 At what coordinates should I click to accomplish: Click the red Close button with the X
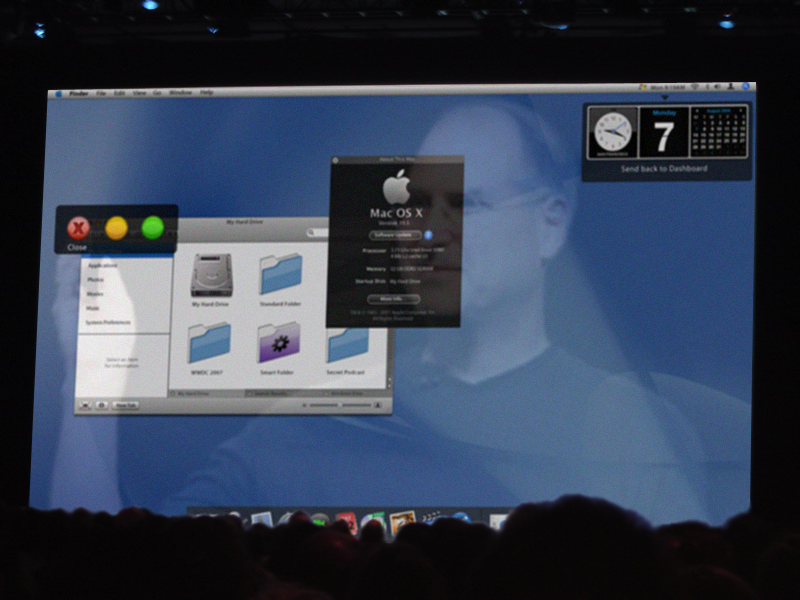78,228
